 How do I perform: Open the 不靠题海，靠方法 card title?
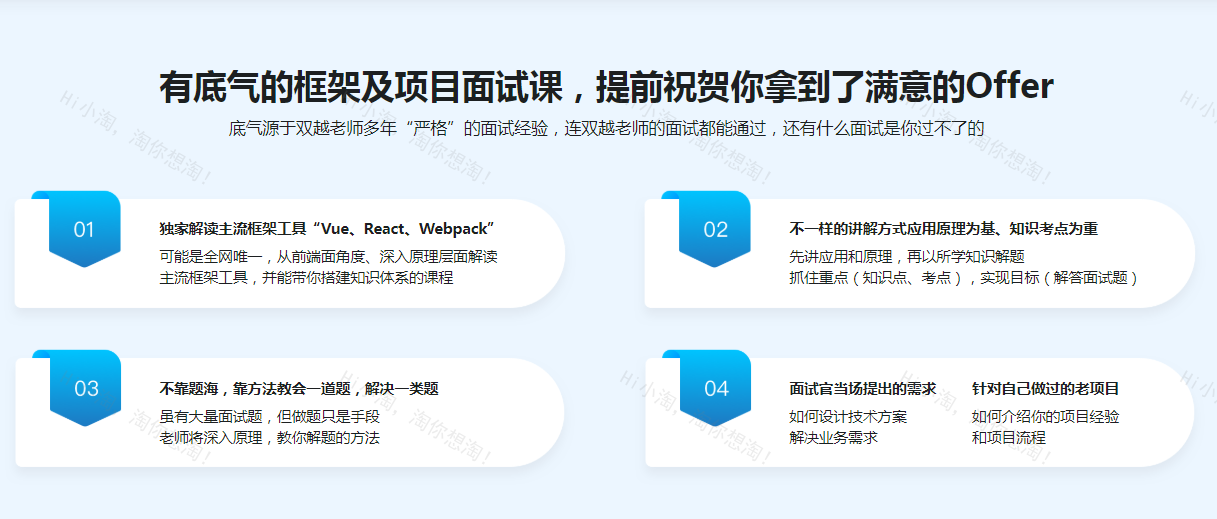(x=299, y=388)
